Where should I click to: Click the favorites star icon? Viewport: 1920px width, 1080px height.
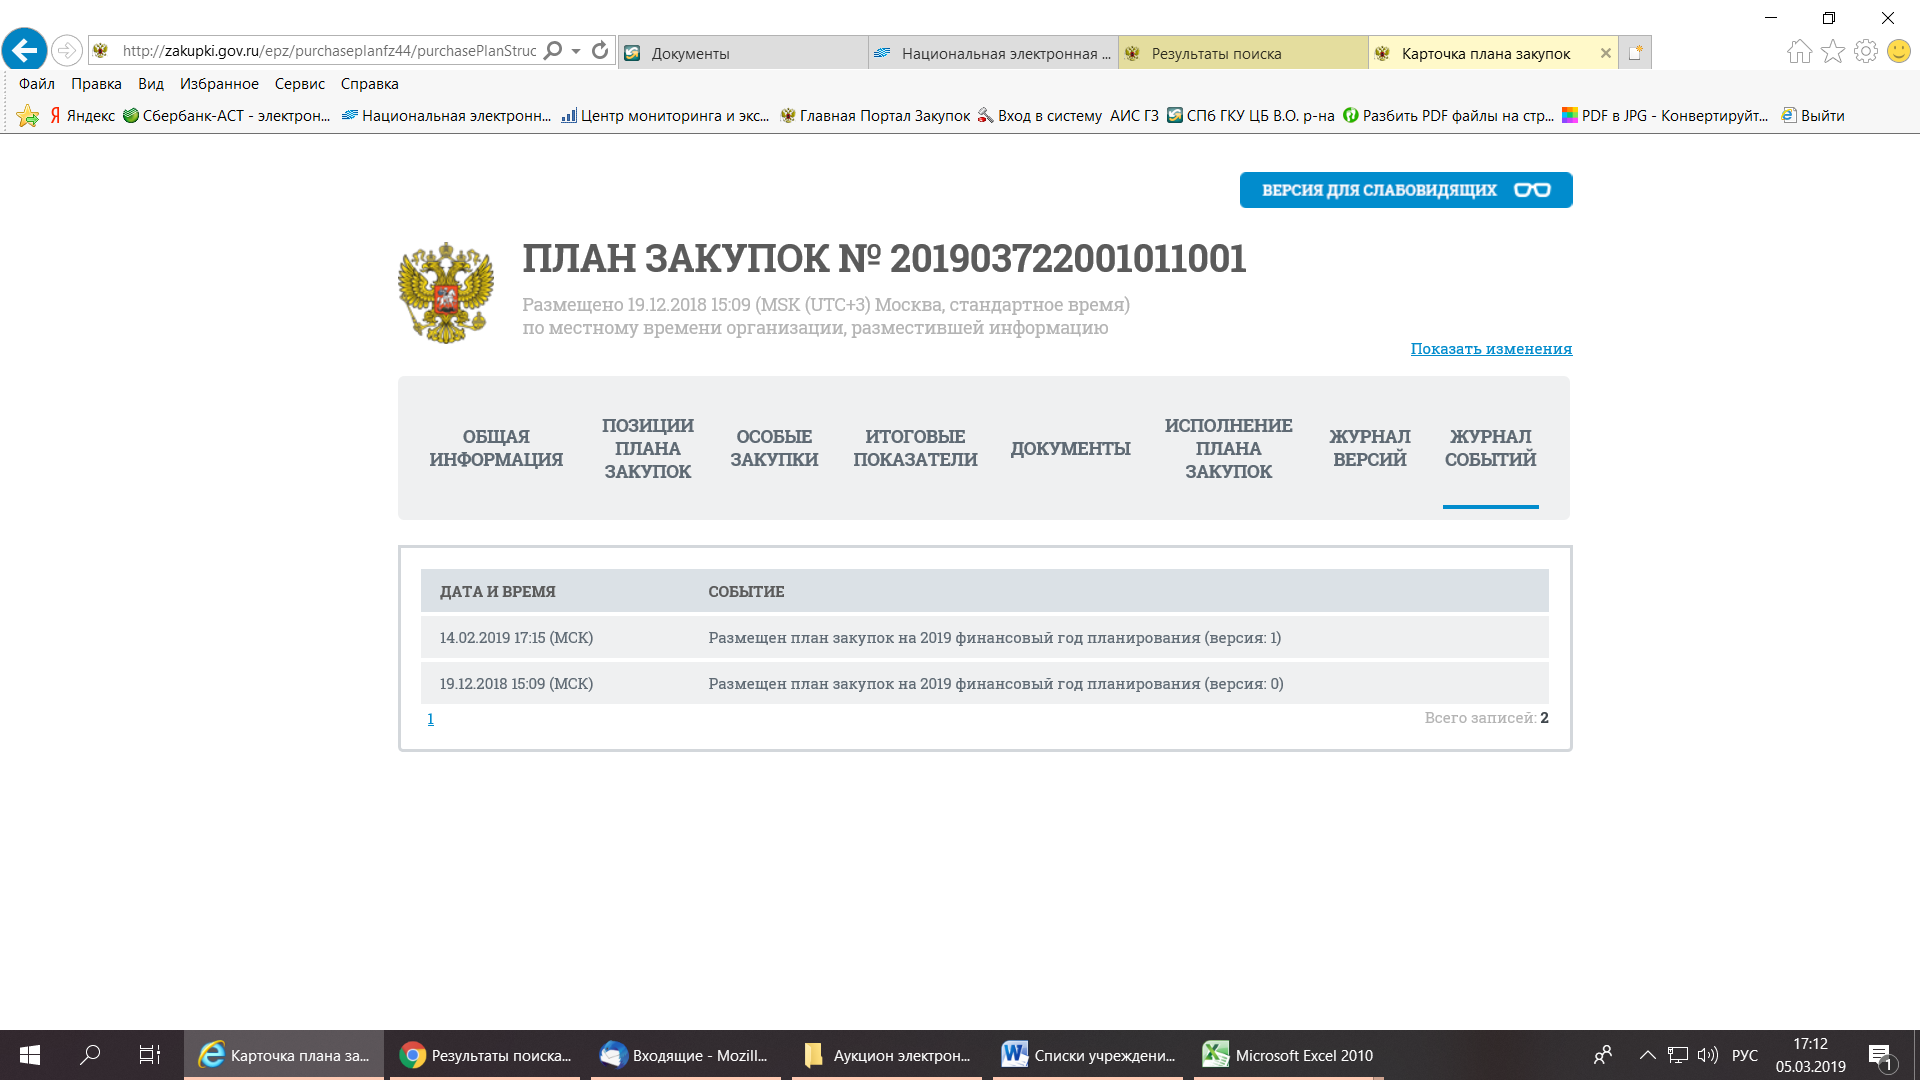tap(1832, 52)
